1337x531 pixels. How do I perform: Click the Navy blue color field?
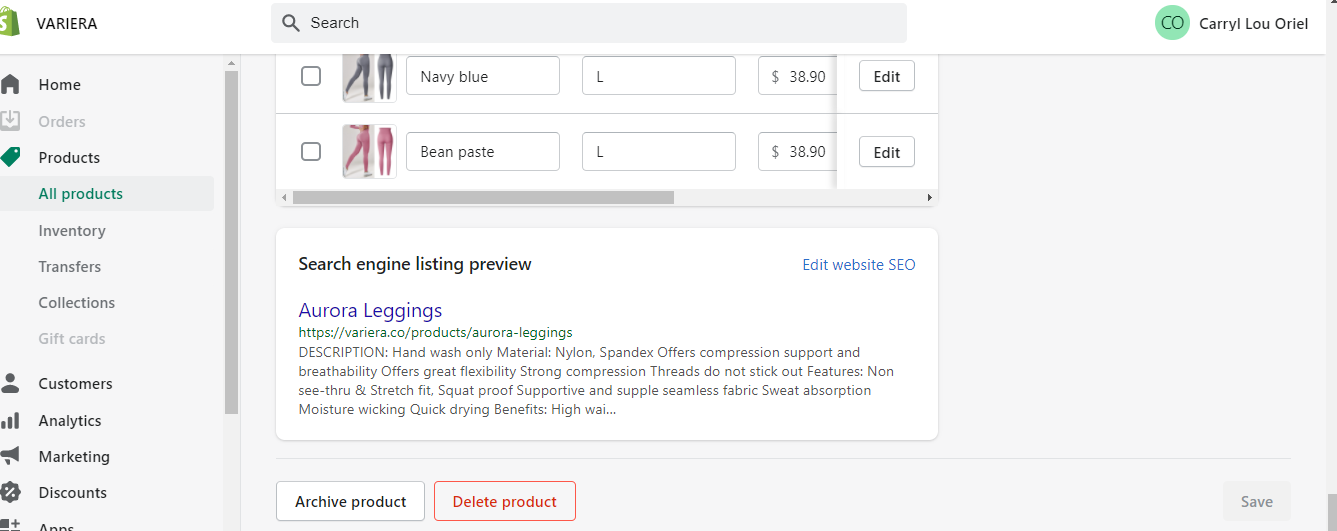483,76
